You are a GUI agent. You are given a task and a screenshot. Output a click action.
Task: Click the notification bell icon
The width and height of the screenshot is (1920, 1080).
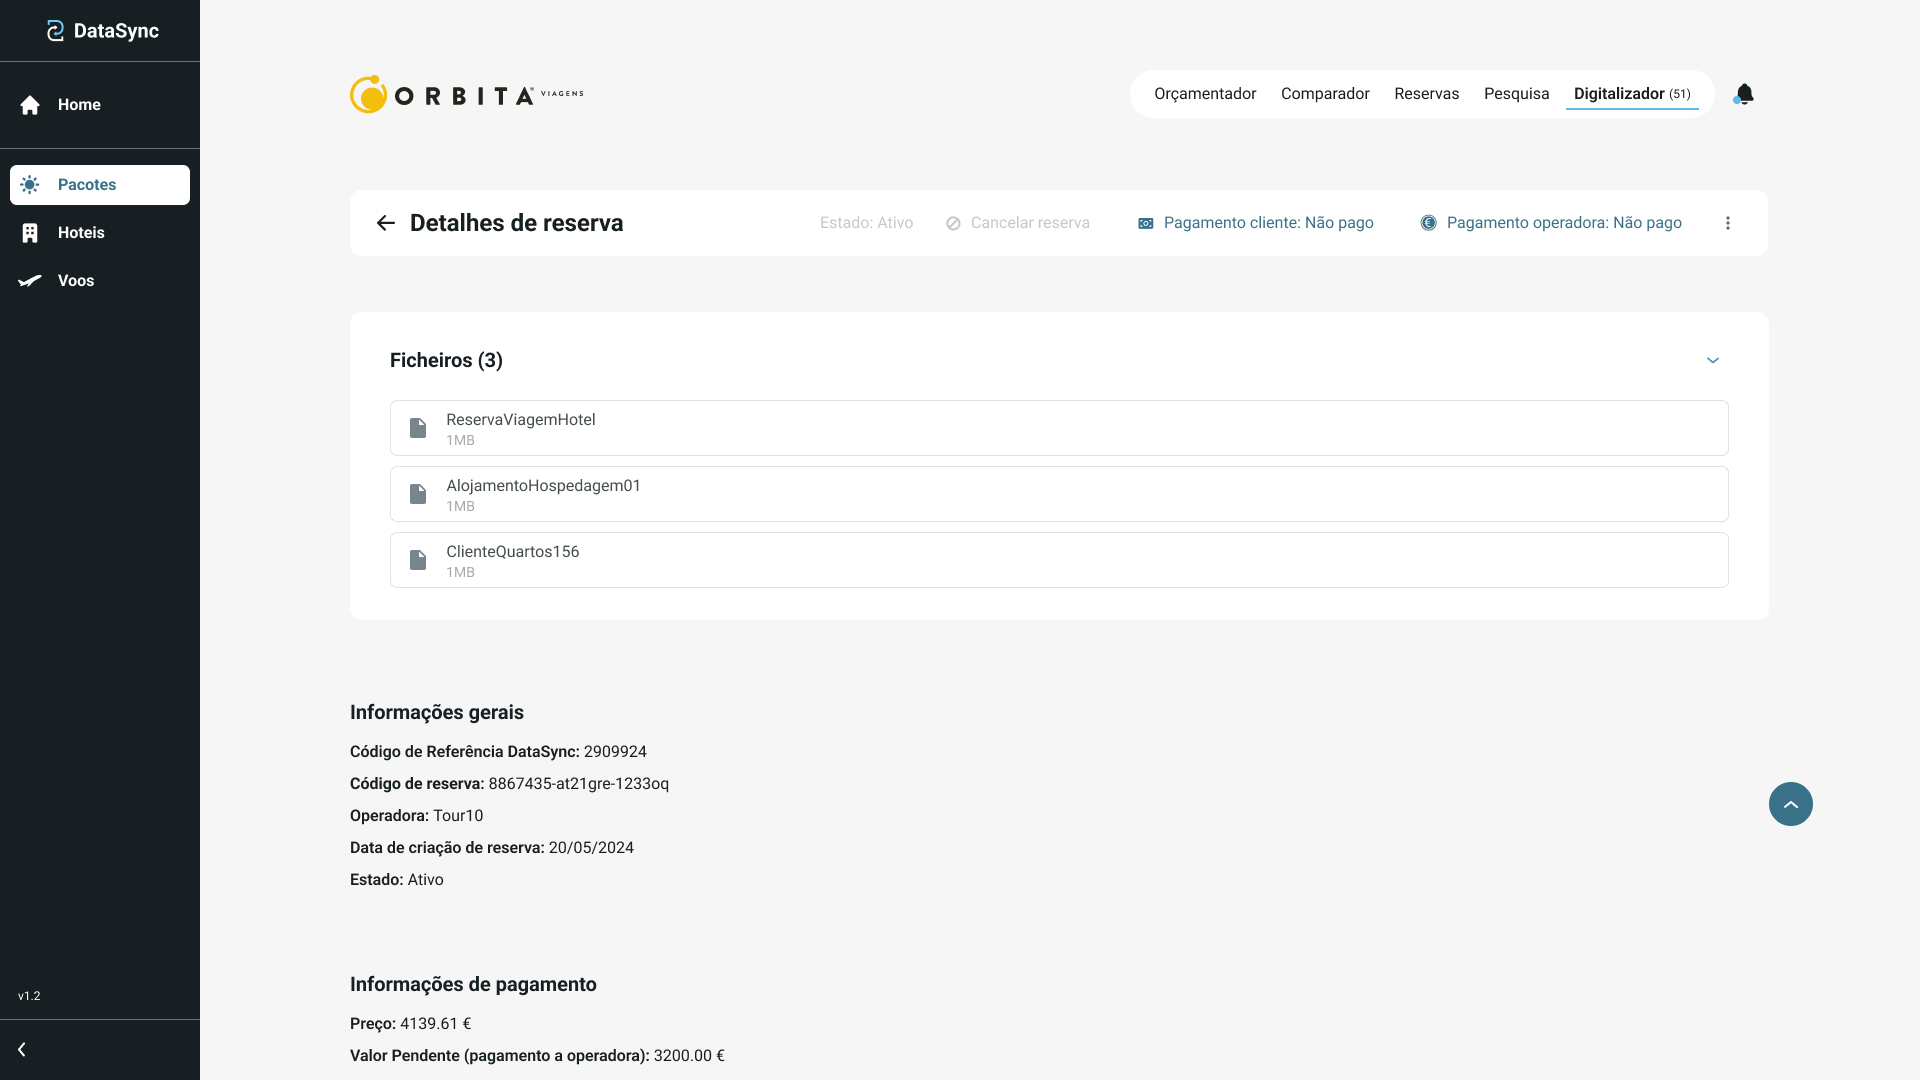click(1744, 94)
